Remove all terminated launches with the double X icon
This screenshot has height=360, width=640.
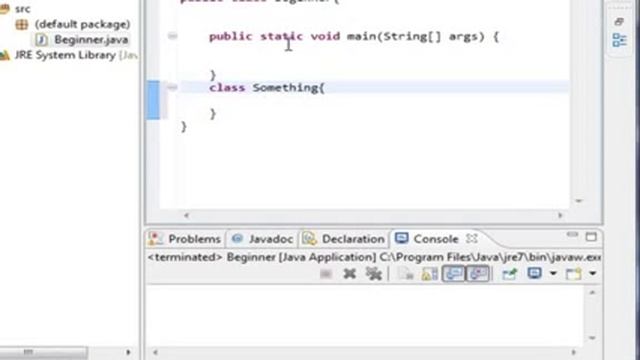click(373, 274)
